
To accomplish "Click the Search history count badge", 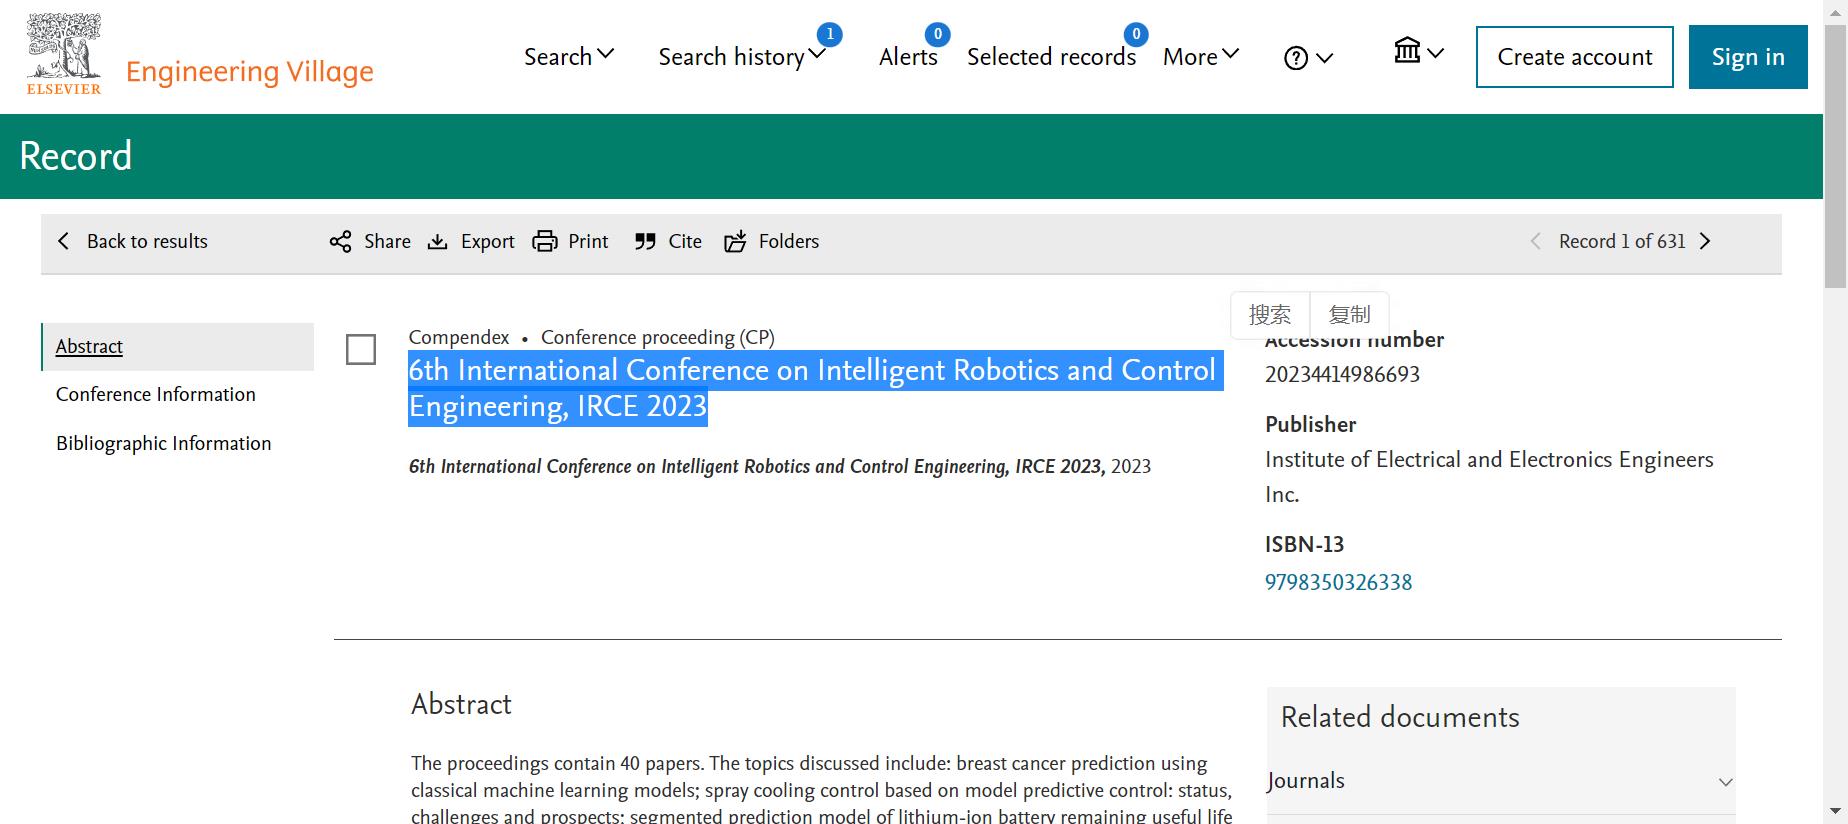I will pyautogui.click(x=829, y=34).
